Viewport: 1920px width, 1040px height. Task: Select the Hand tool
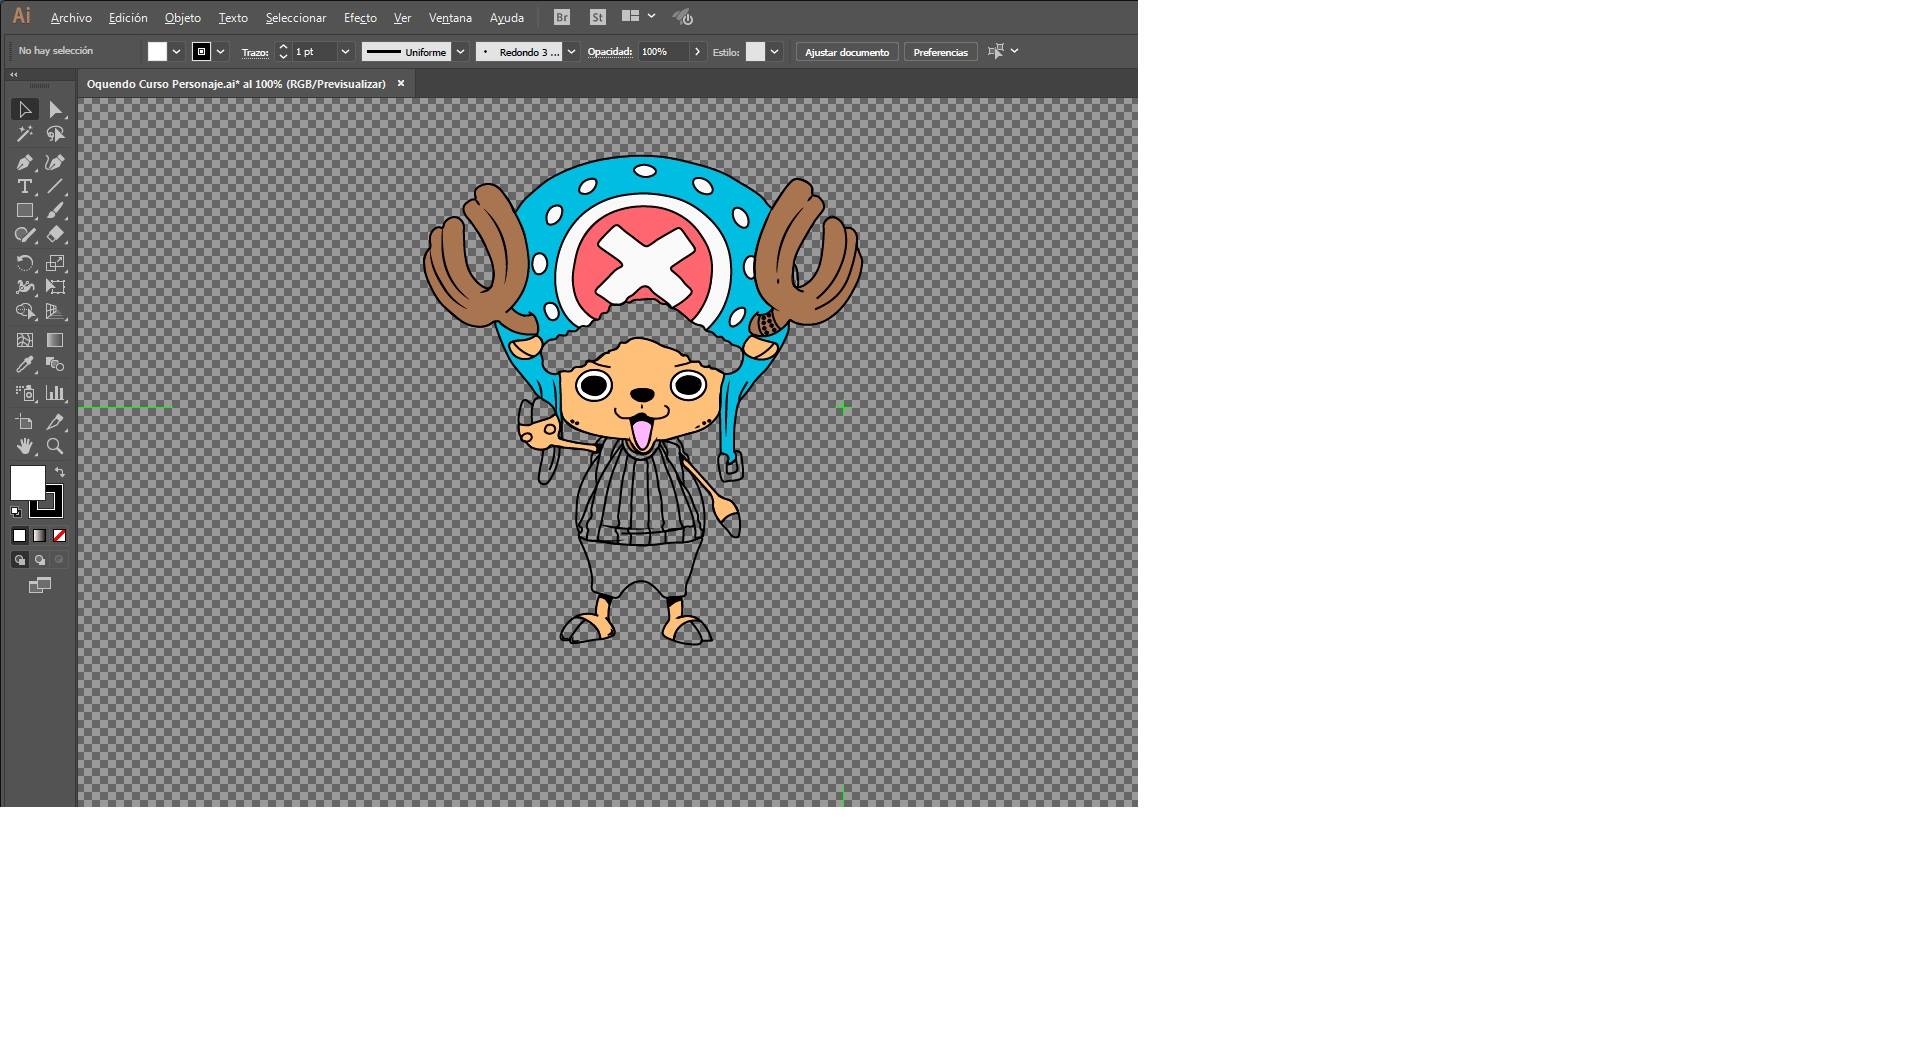point(25,446)
